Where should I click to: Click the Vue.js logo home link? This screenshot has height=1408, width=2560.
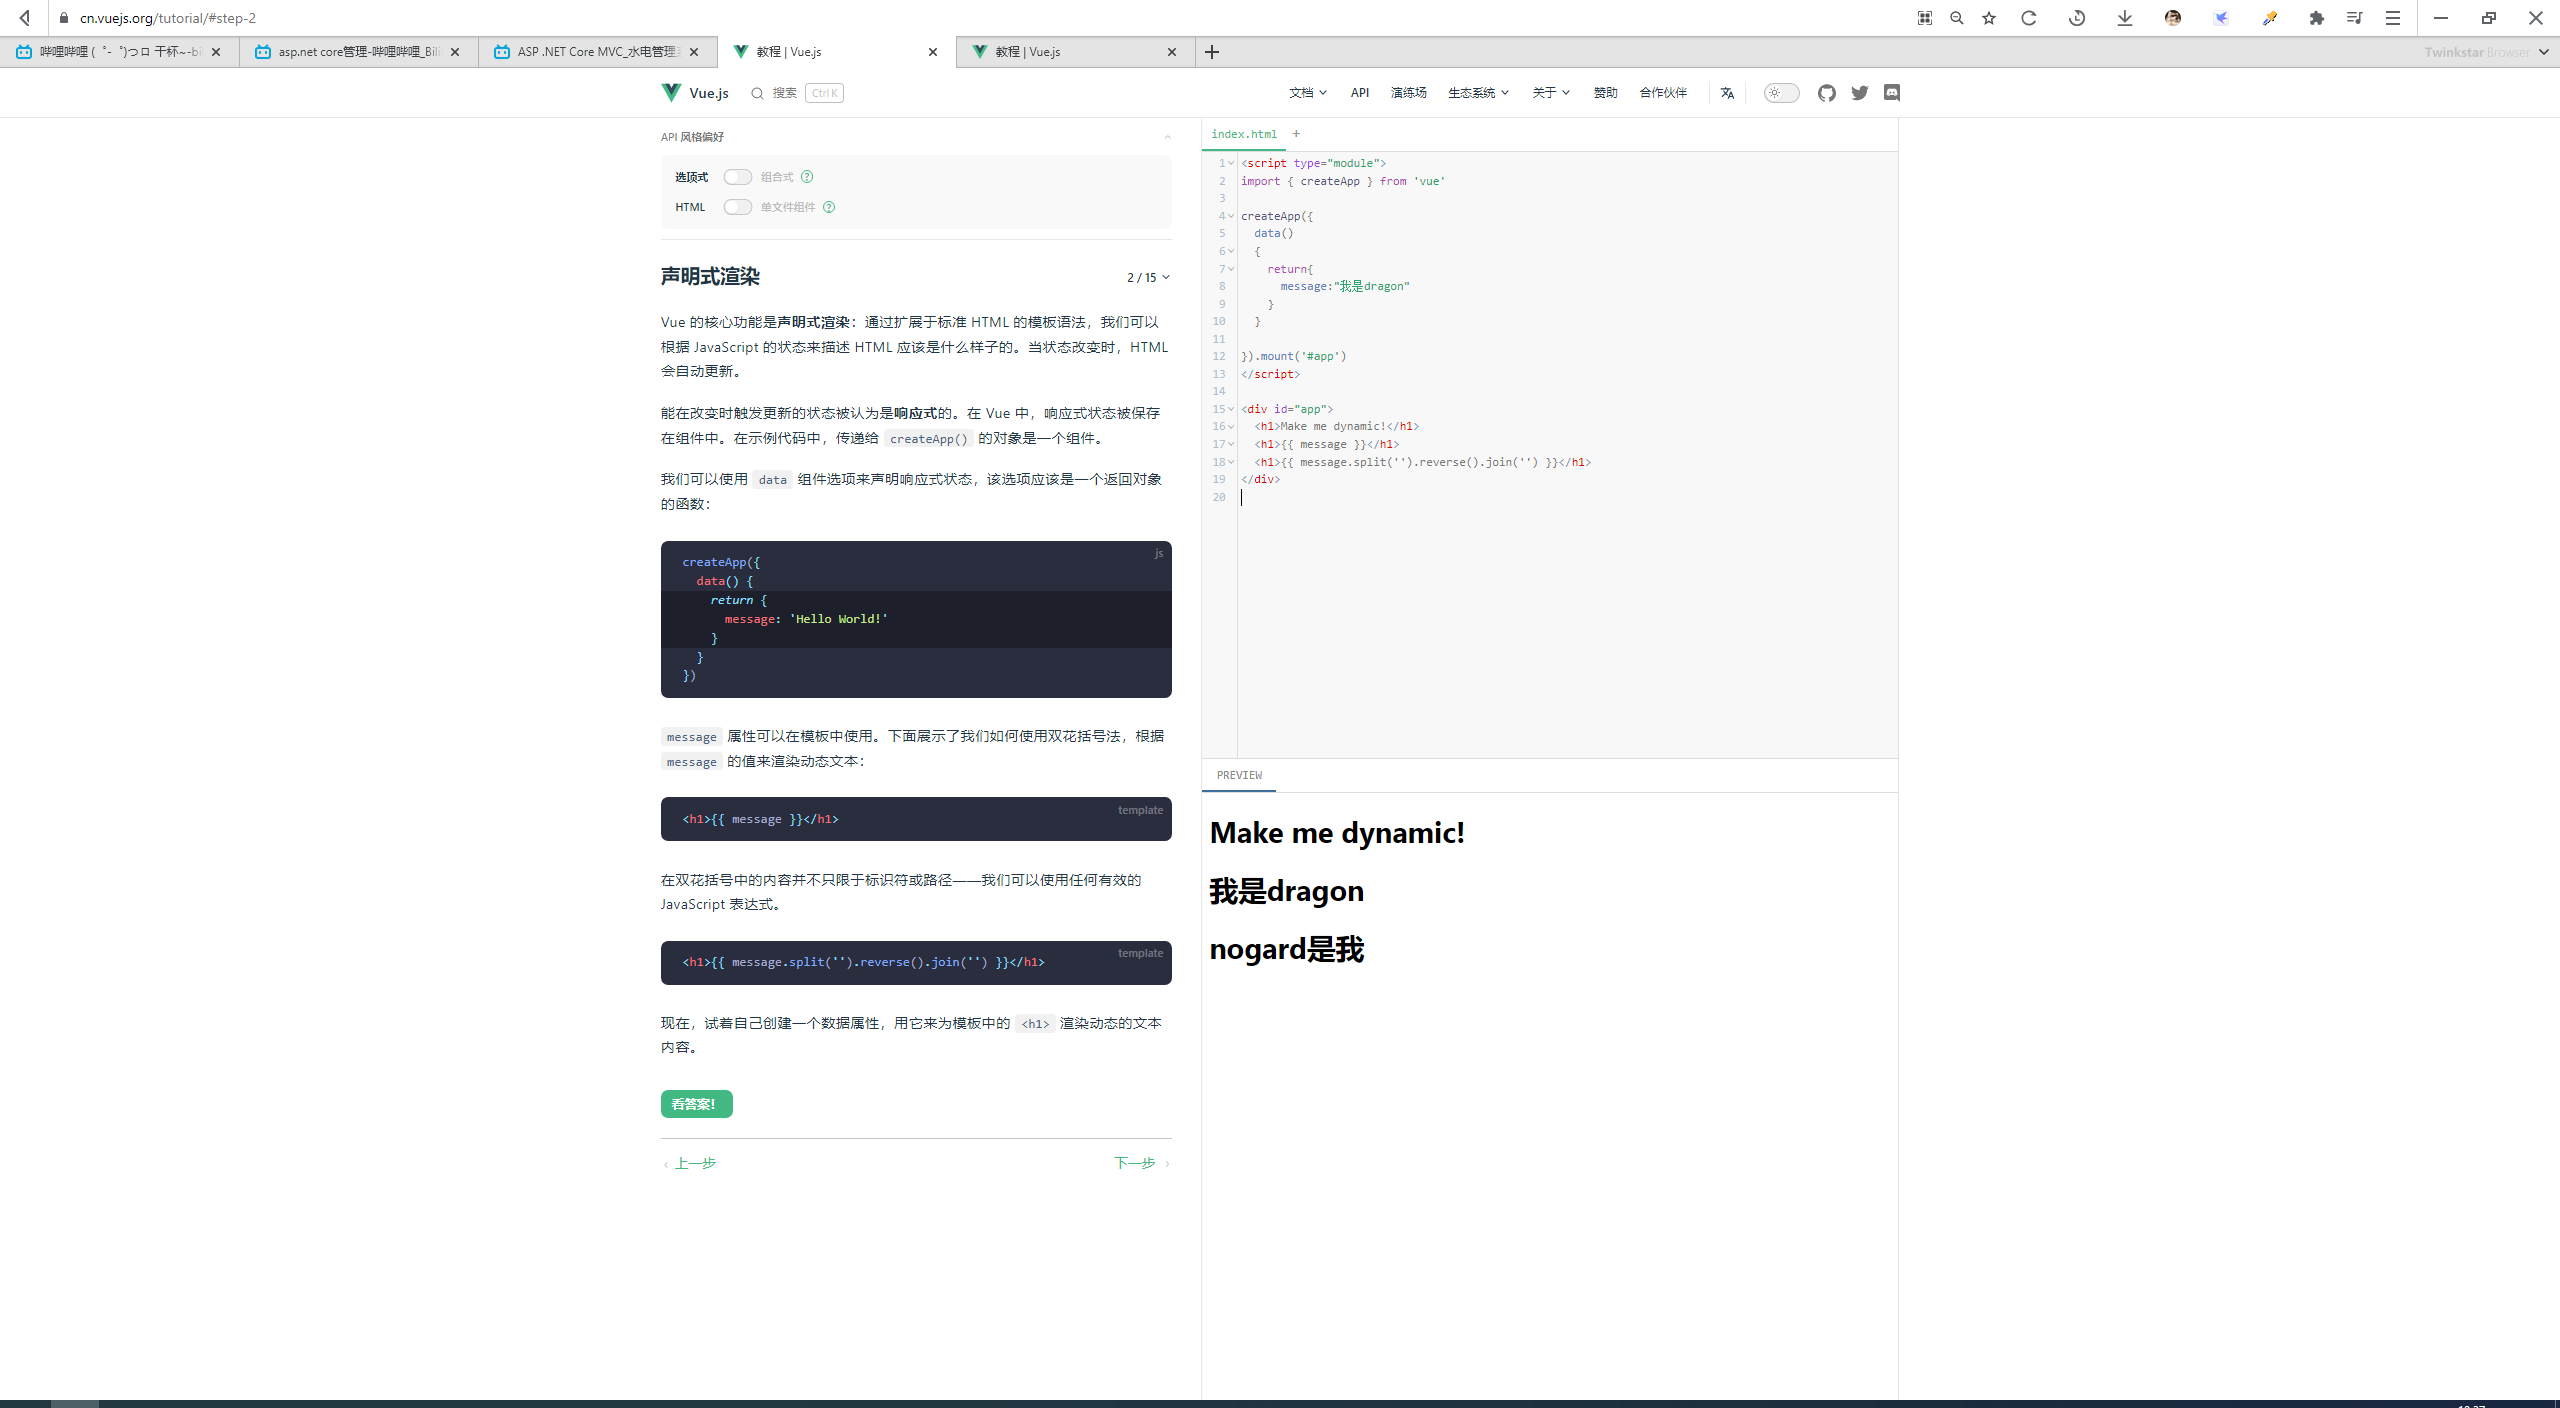tap(695, 93)
